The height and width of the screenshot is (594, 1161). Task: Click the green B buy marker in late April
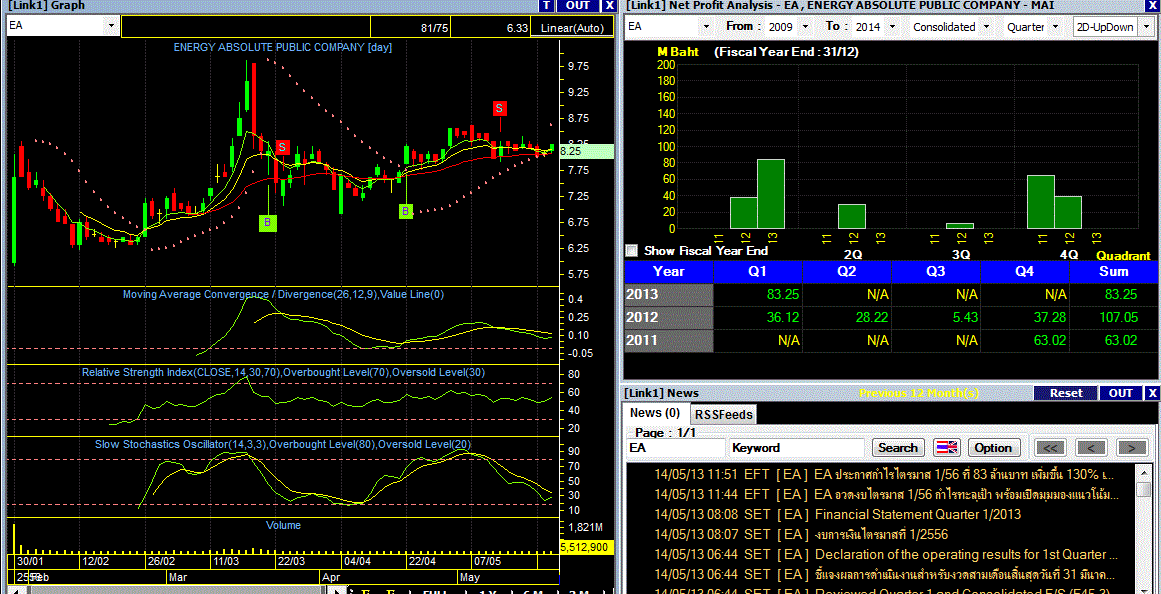[405, 212]
